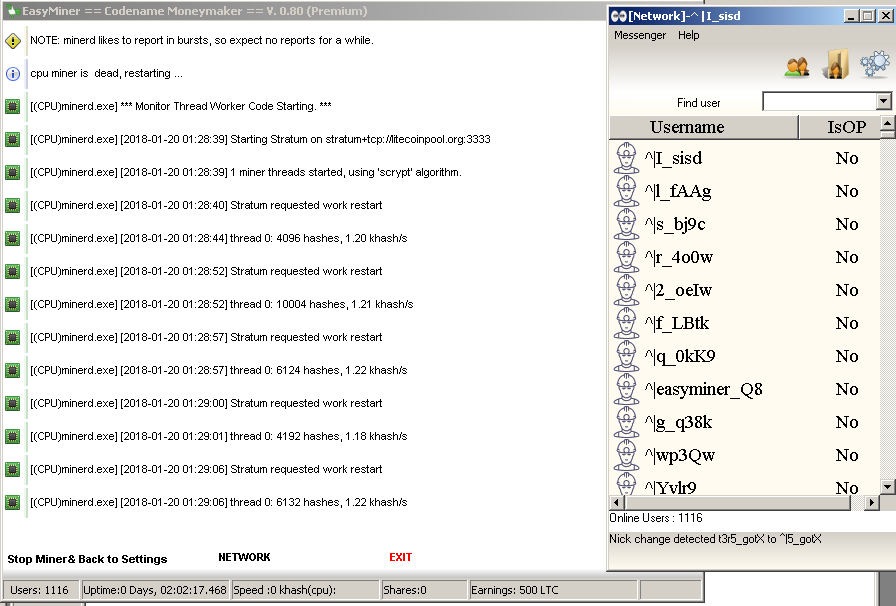Open the gears settings icon in Network window
This screenshot has height=606, width=896.
874,63
